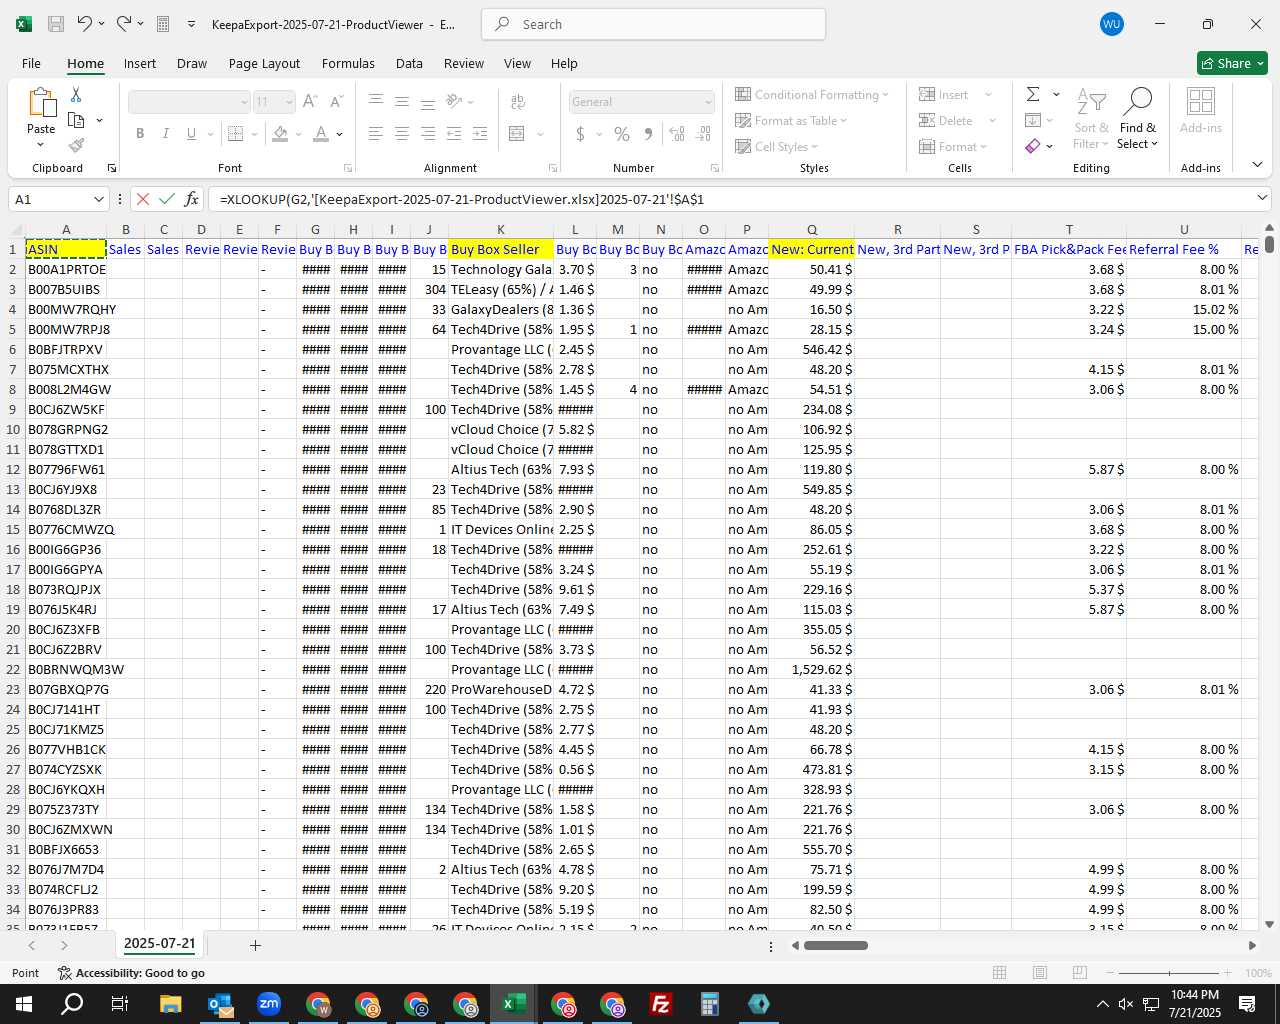
Task: Click Clear eraser icon in Editing
Action: (x=1033, y=146)
